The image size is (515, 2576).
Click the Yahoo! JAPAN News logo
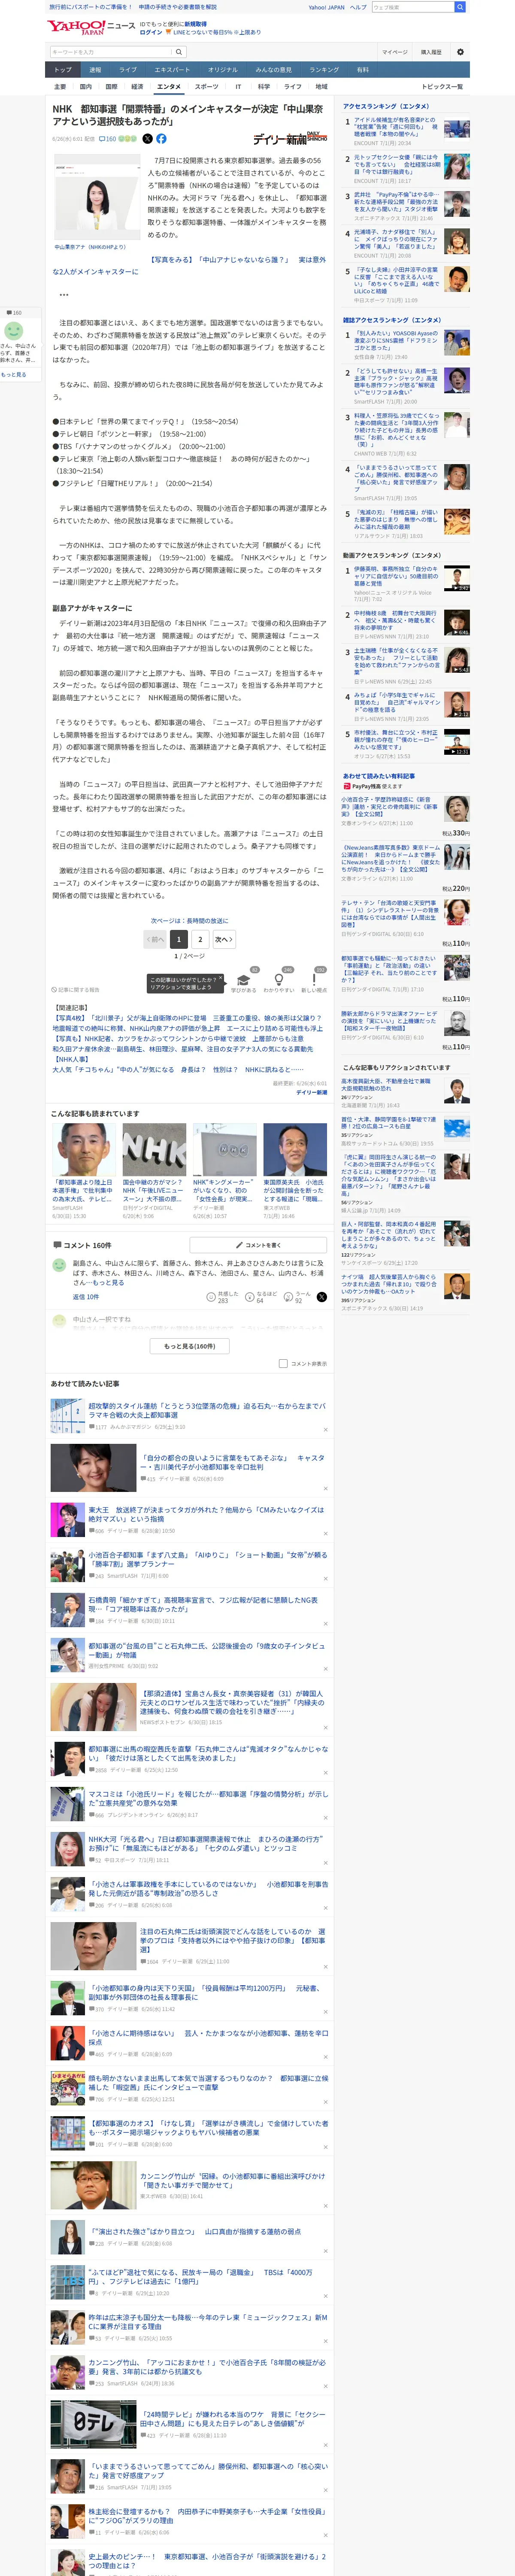click(91, 27)
